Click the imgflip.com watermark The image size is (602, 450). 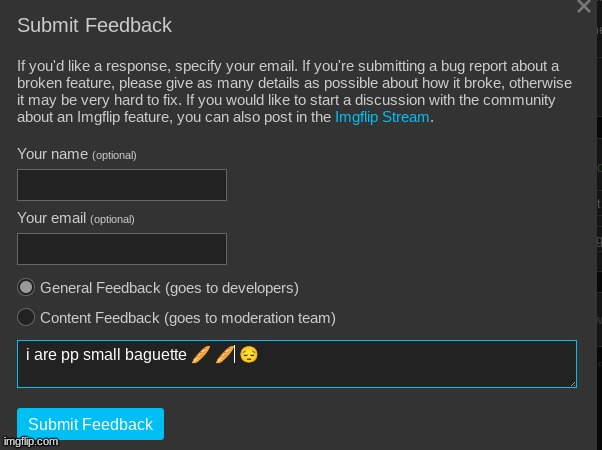(30, 441)
